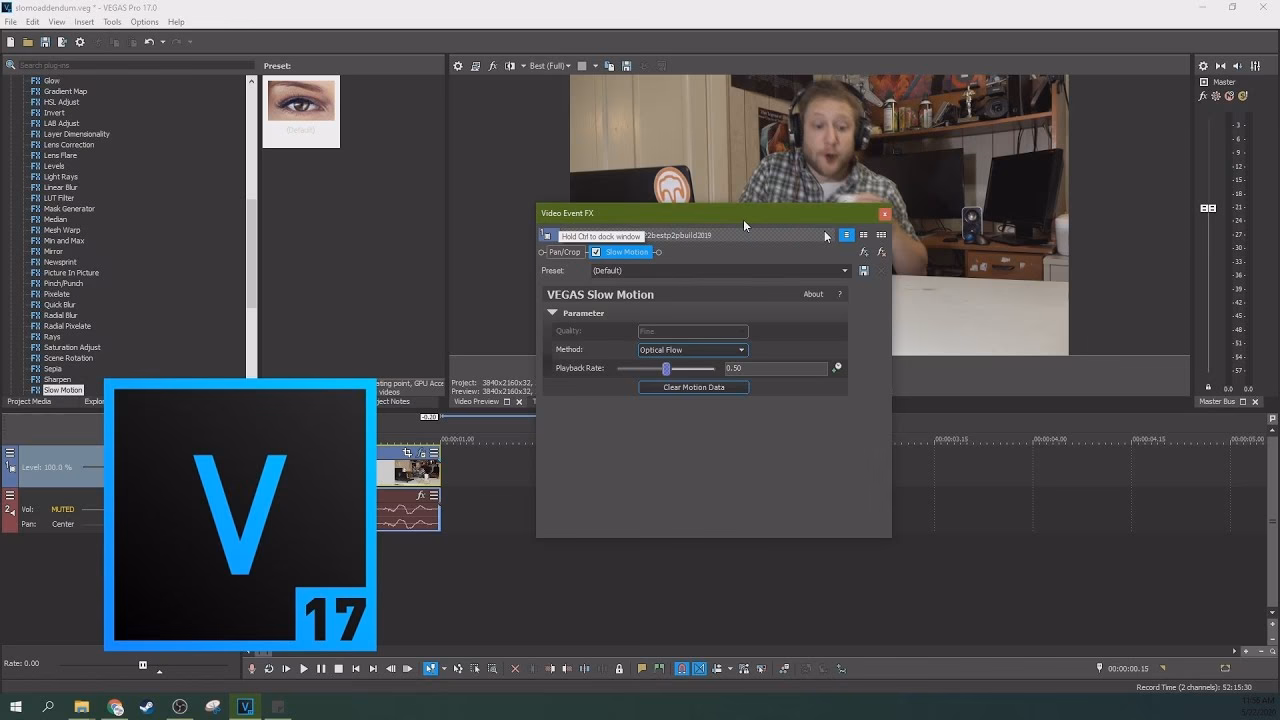Image resolution: width=1280 pixels, height=720 pixels.
Task: Toggle Enable Snapping magnet button
Action: tap(681, 669)
